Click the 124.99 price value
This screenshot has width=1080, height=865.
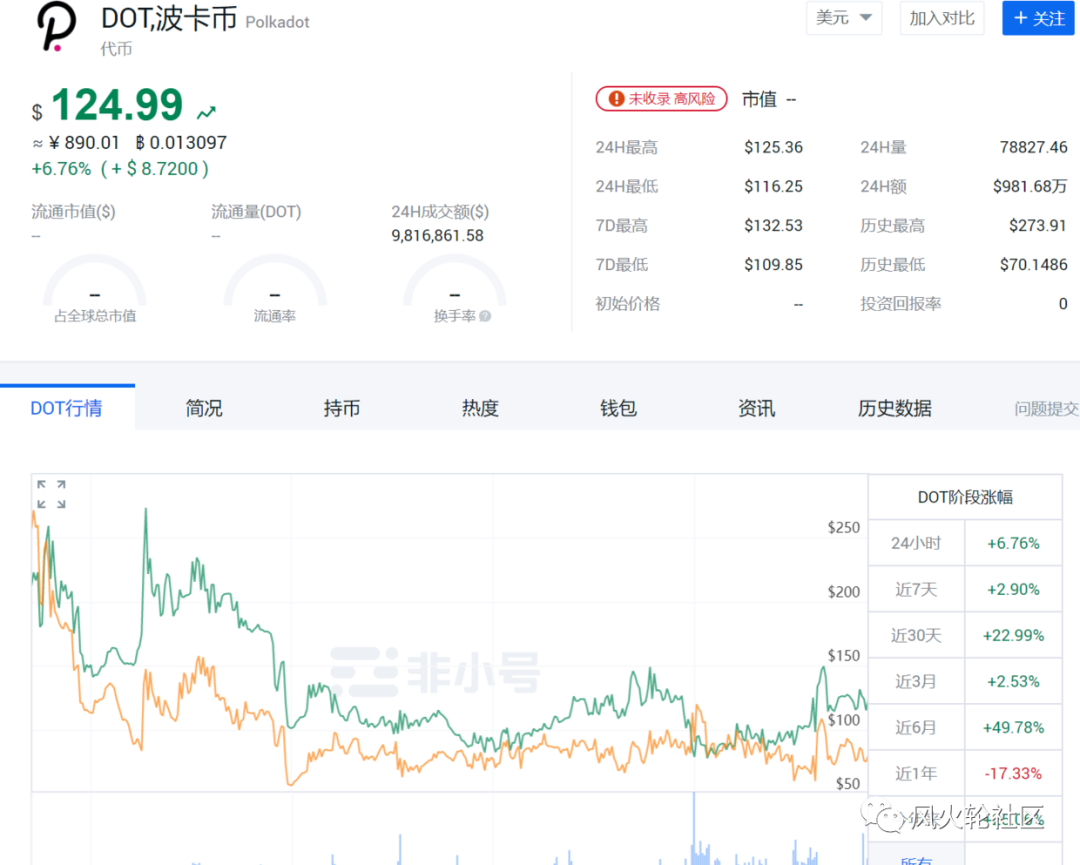coord(117,105)
